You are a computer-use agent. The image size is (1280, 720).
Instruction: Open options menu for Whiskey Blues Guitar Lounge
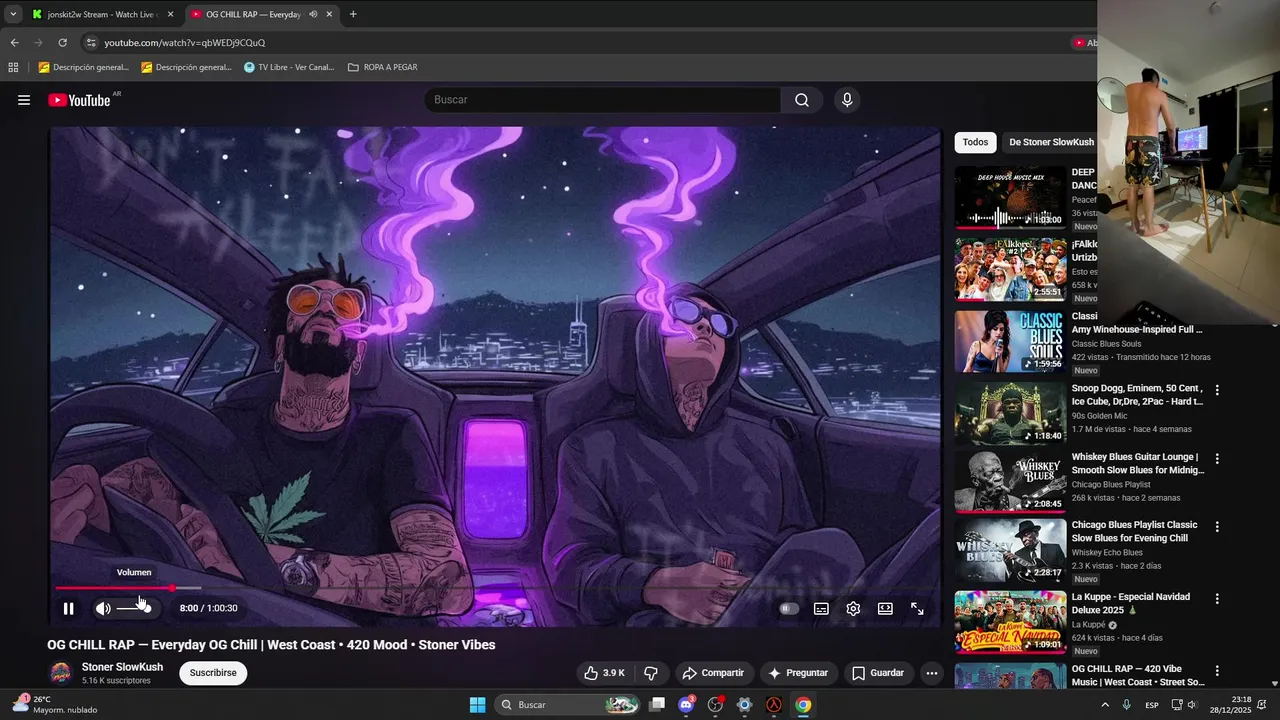pos(1217,459)
